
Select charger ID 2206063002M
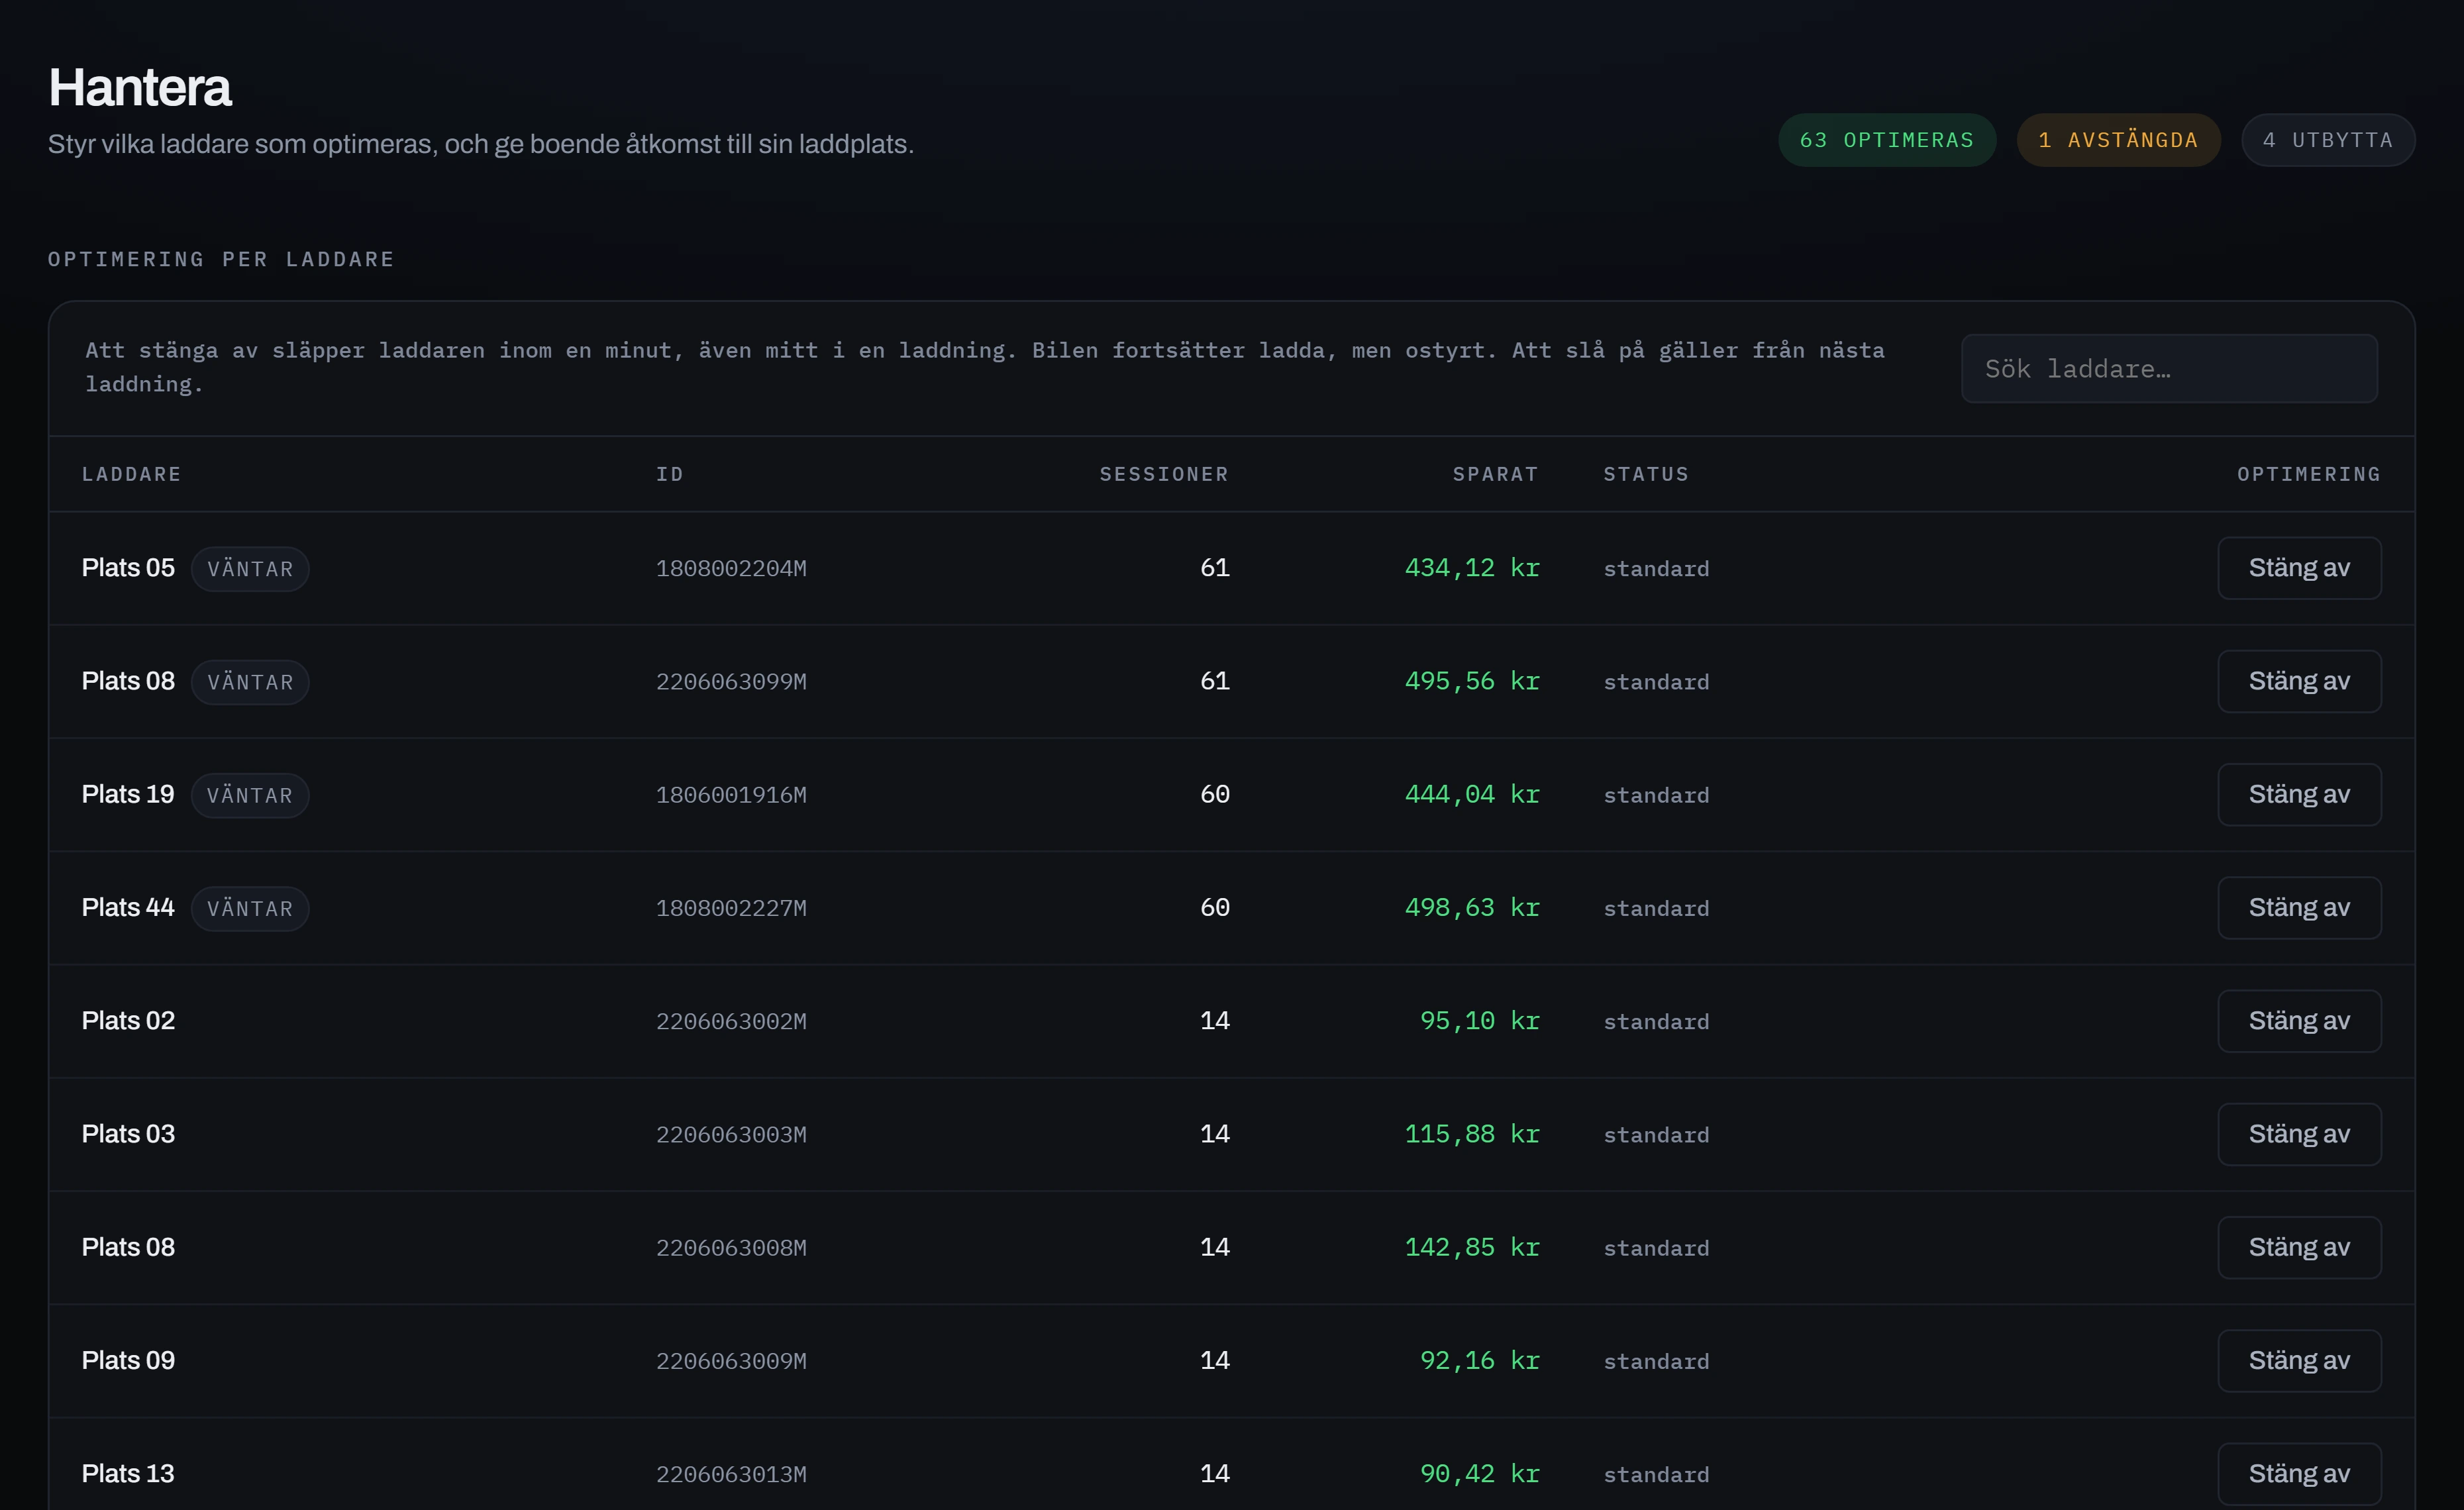(731, 1021)
